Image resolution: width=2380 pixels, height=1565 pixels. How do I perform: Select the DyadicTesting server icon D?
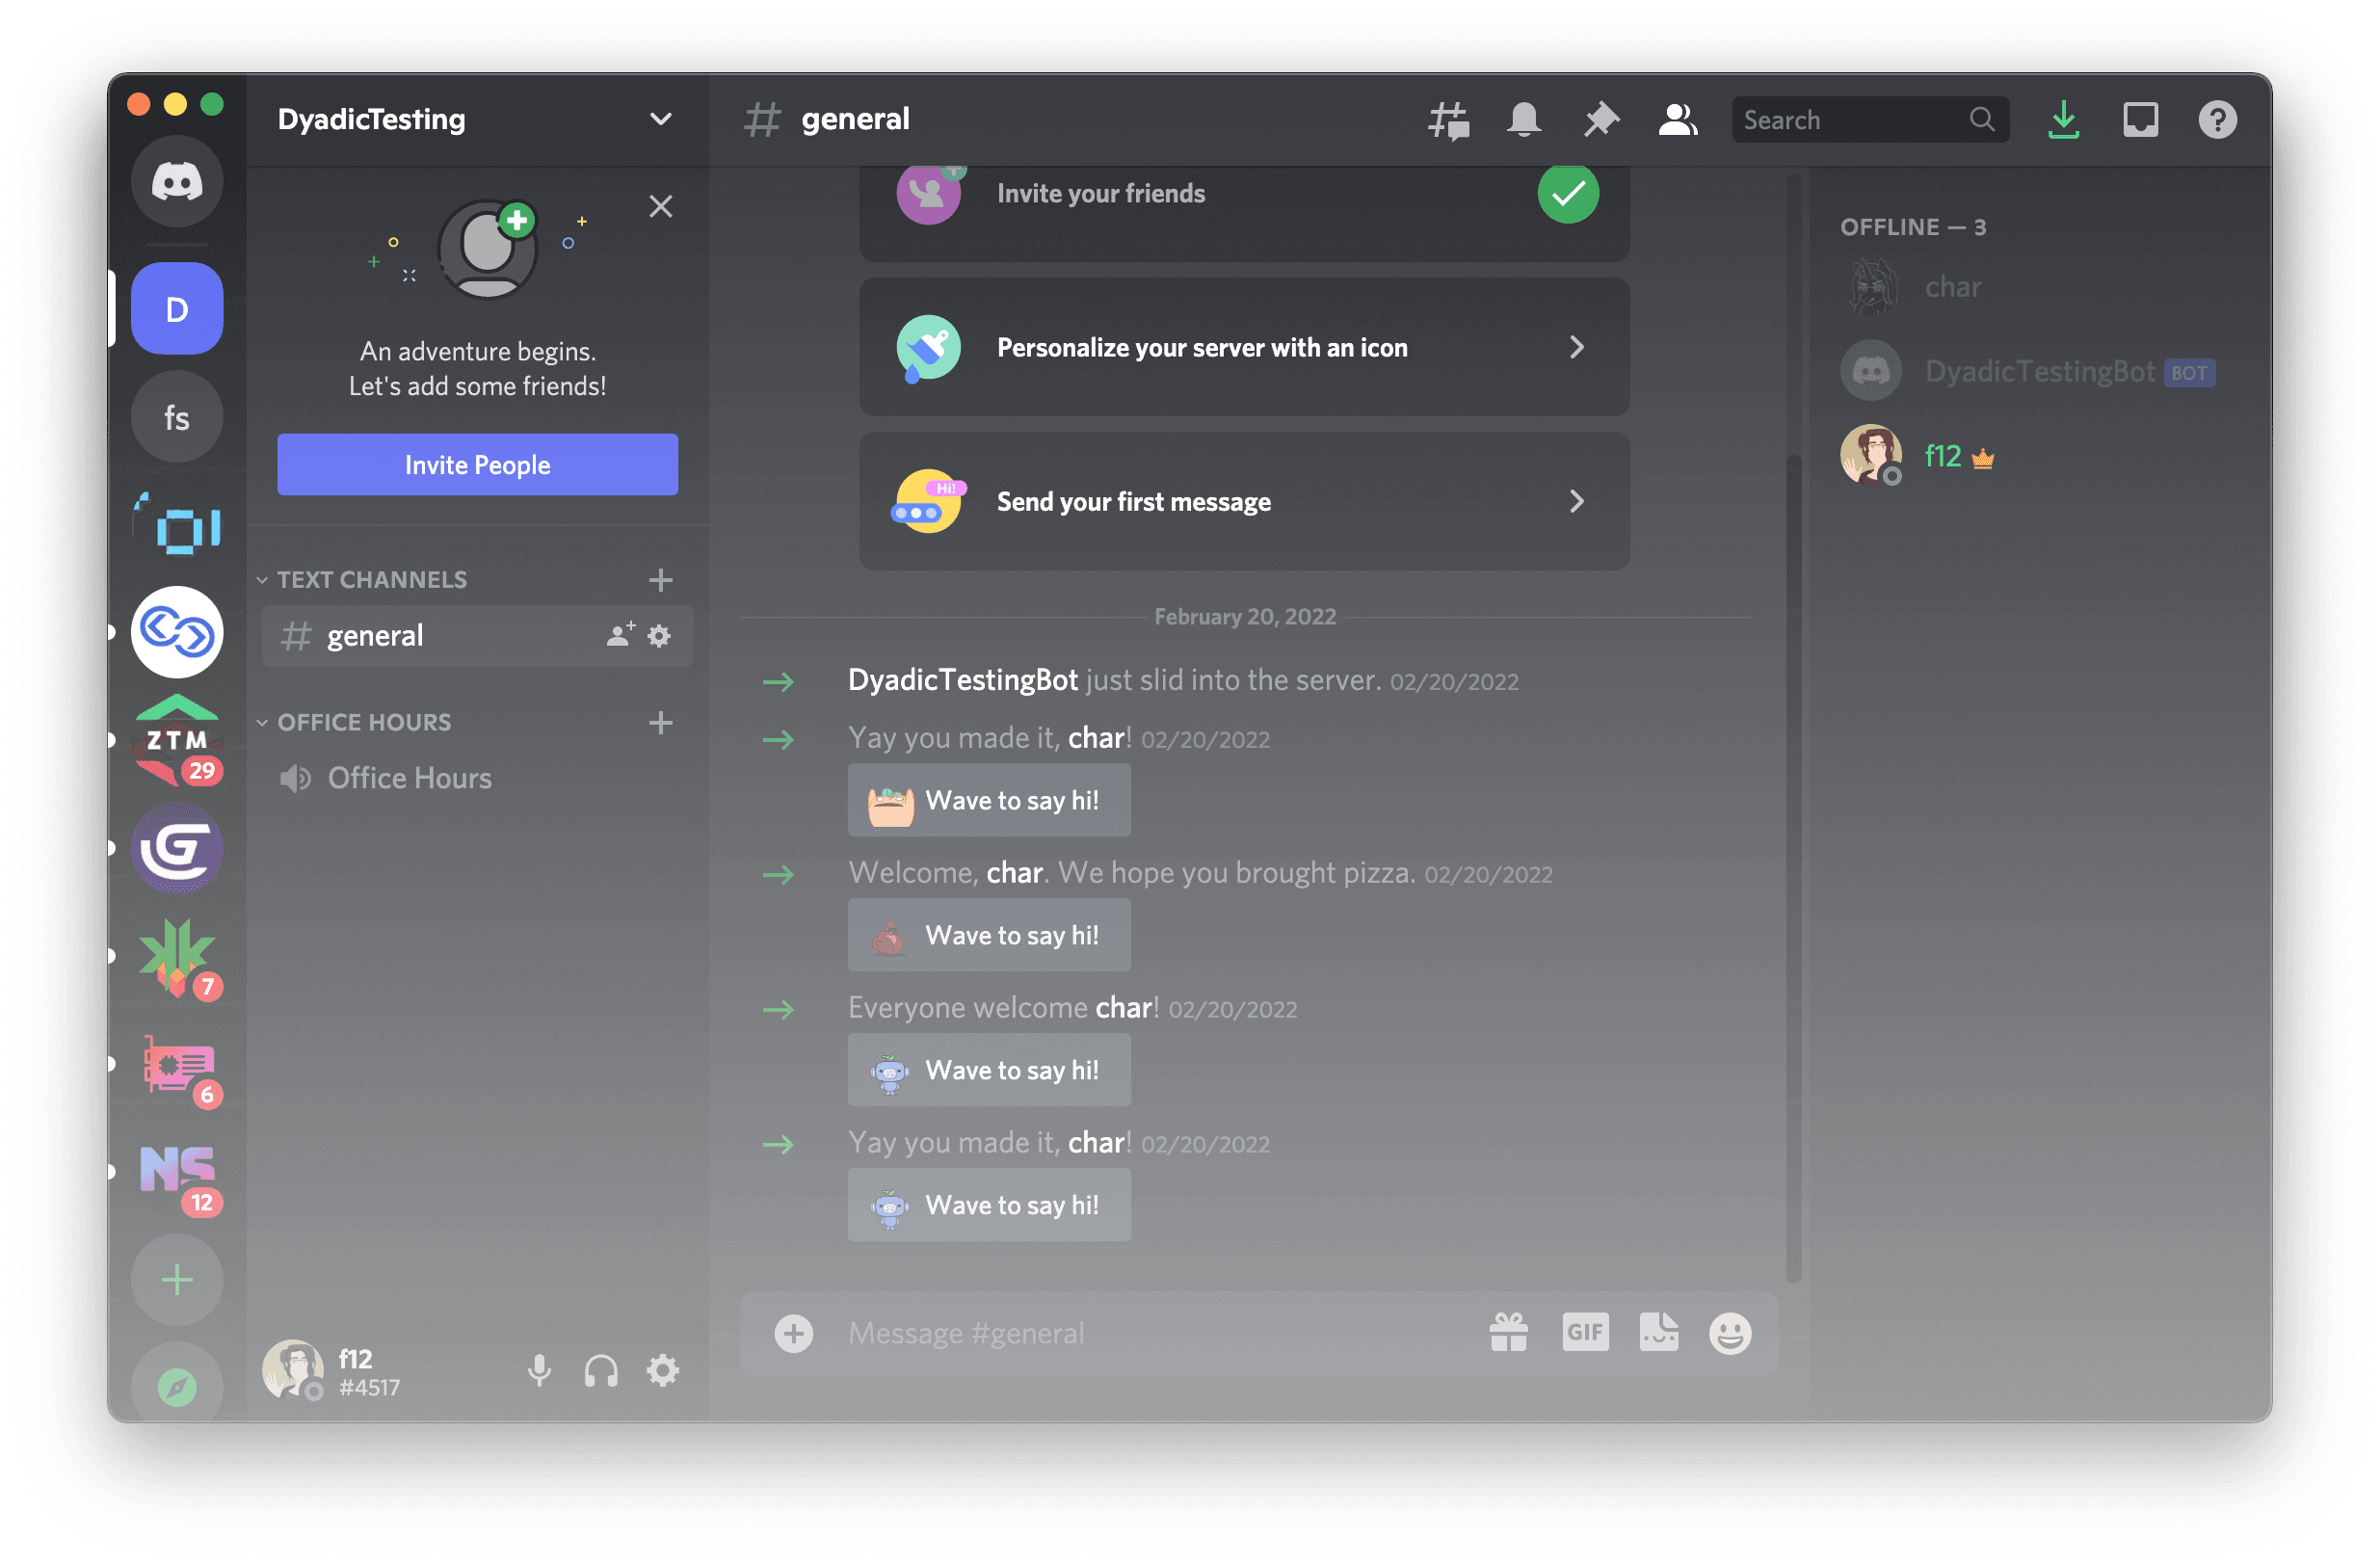(177, 310)
